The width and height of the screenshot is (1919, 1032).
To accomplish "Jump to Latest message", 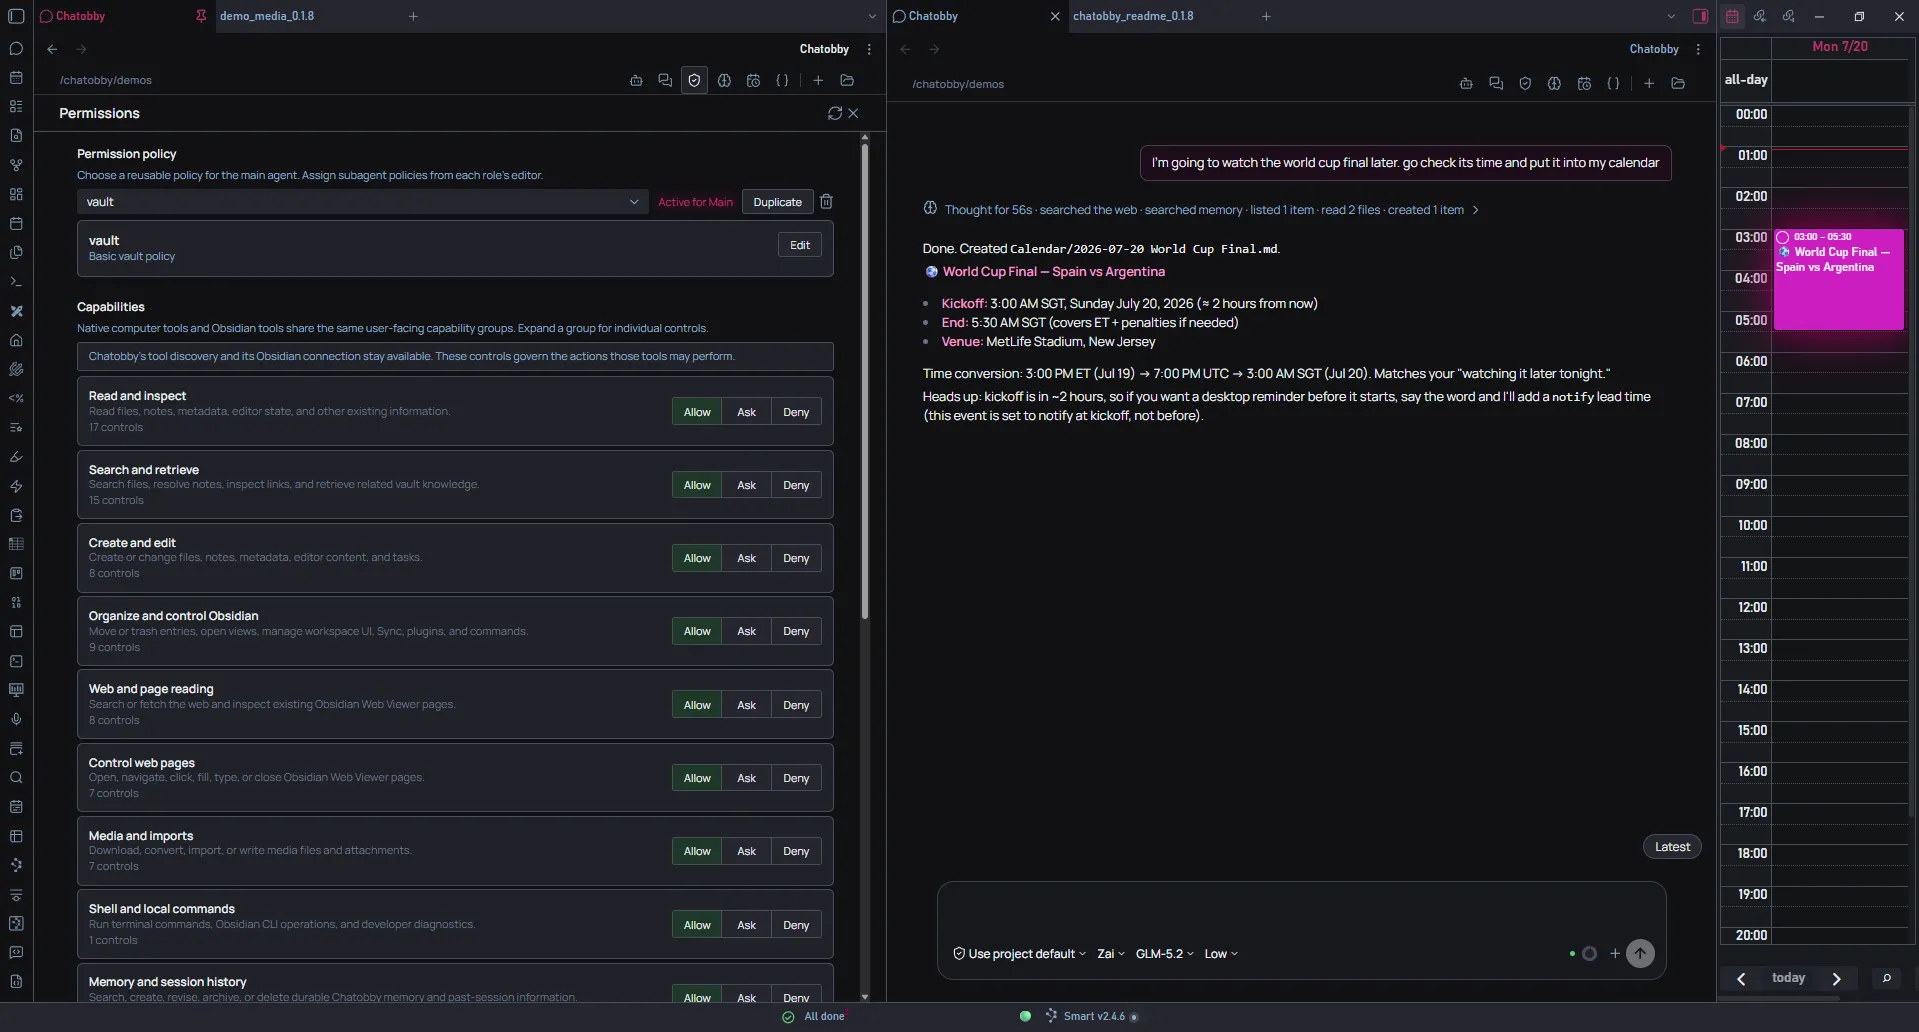I will [x=1672, y=847].
